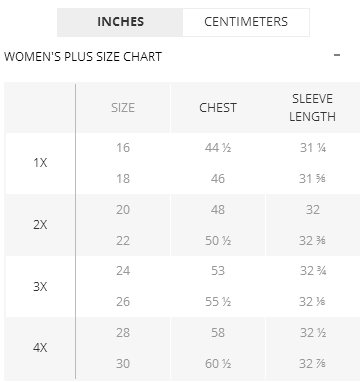Select the 2X size row label

click(40, 225)
